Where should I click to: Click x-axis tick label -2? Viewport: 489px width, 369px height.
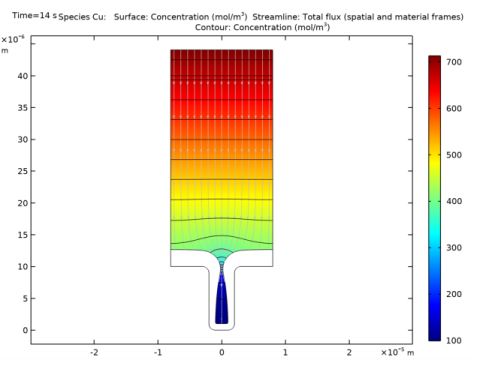coord(94,353)
